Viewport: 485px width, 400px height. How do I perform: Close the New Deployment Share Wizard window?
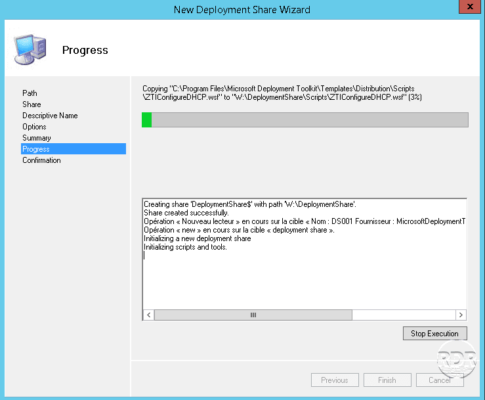click(x=470, y=7)
